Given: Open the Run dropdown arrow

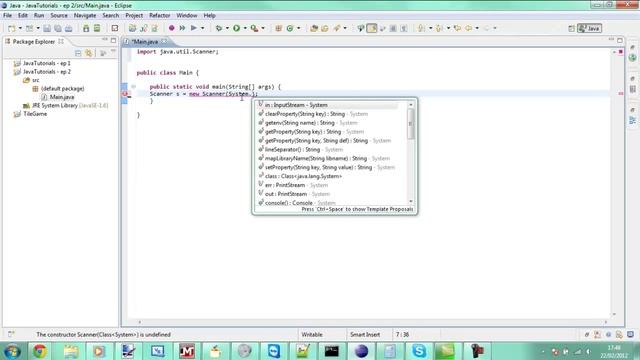Looking at the screenshot, I should pyautogui.click(x=245, y=28).
